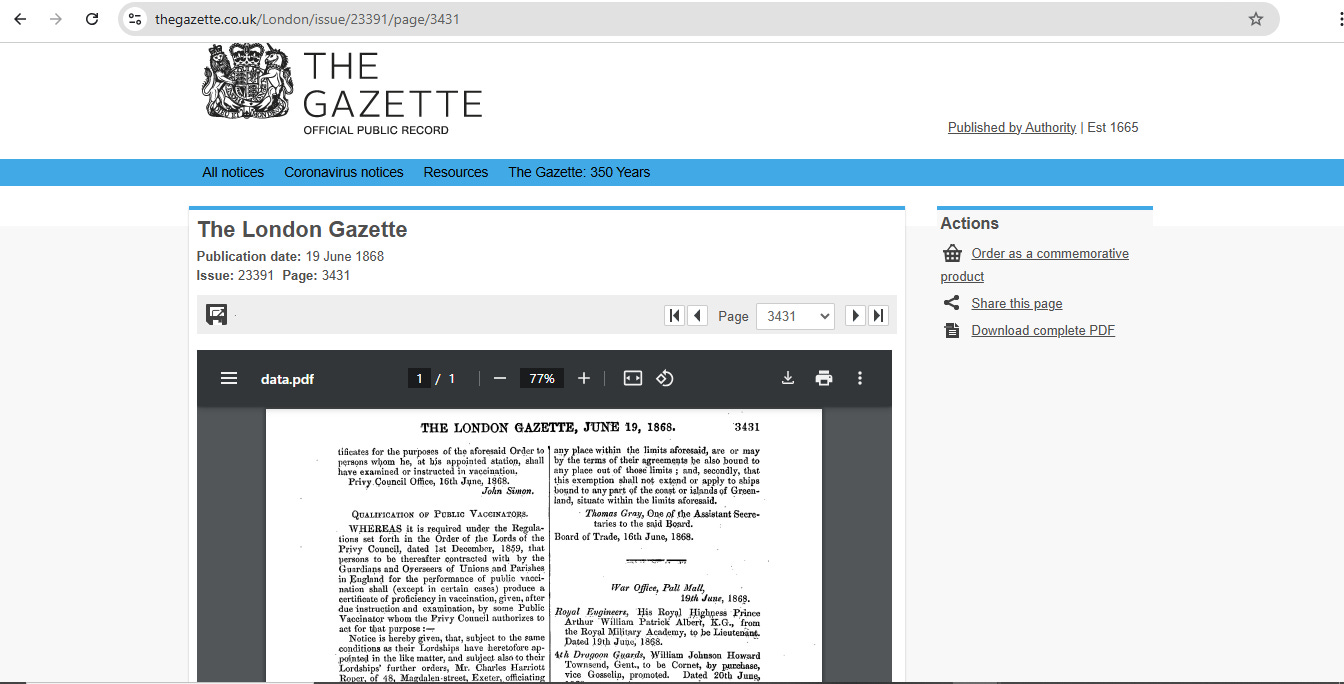Click the share icon under Actions
The width and height of the screenshot is (1344, 684).
(x=951, y=303)
